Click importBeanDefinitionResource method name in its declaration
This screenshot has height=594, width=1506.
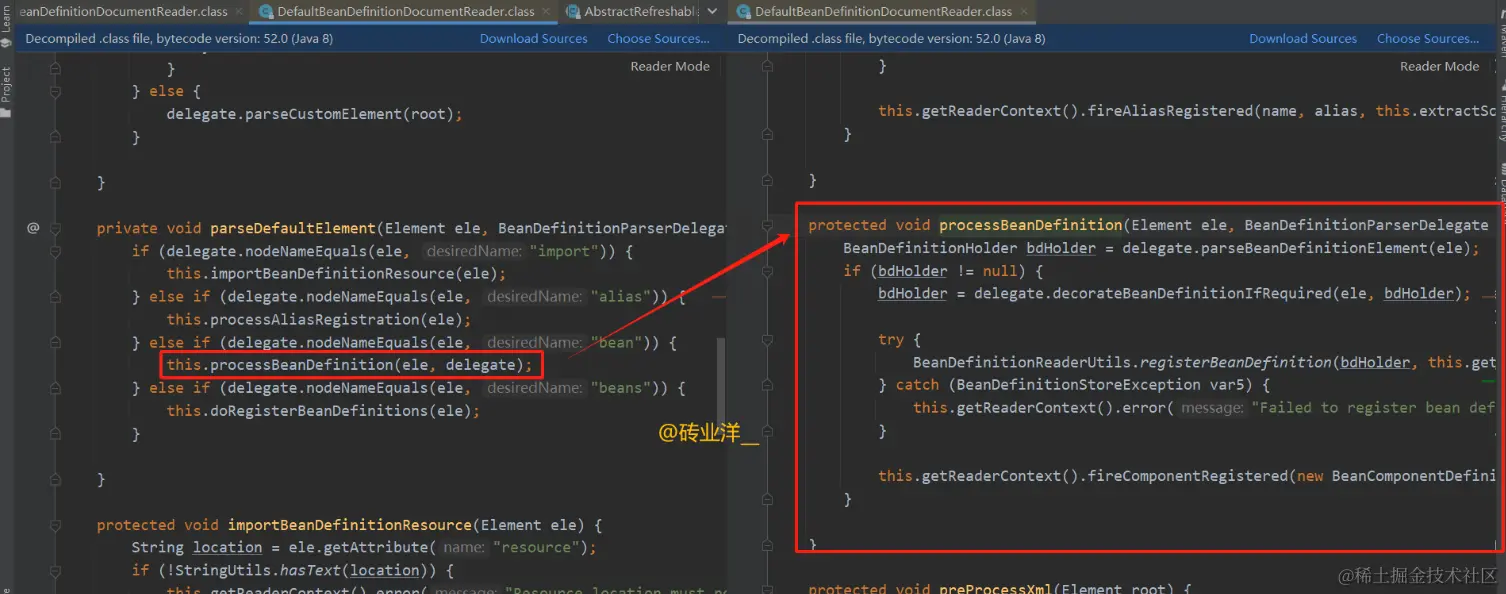(x=349, y=525)
